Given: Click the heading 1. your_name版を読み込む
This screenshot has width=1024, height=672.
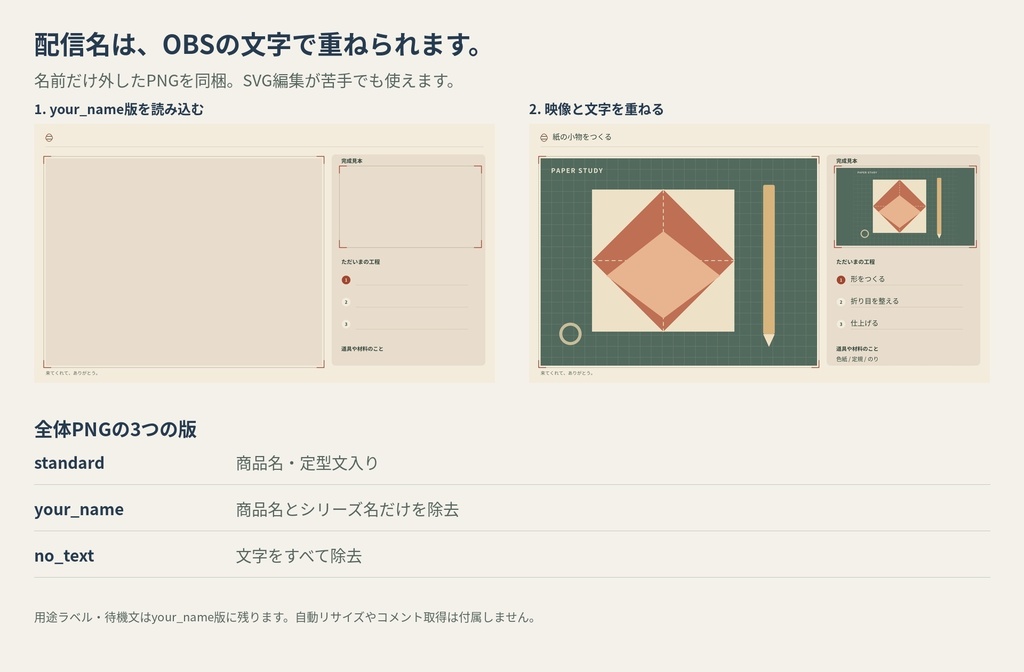Looking at the screenshot, I should (x=119, y=109).
